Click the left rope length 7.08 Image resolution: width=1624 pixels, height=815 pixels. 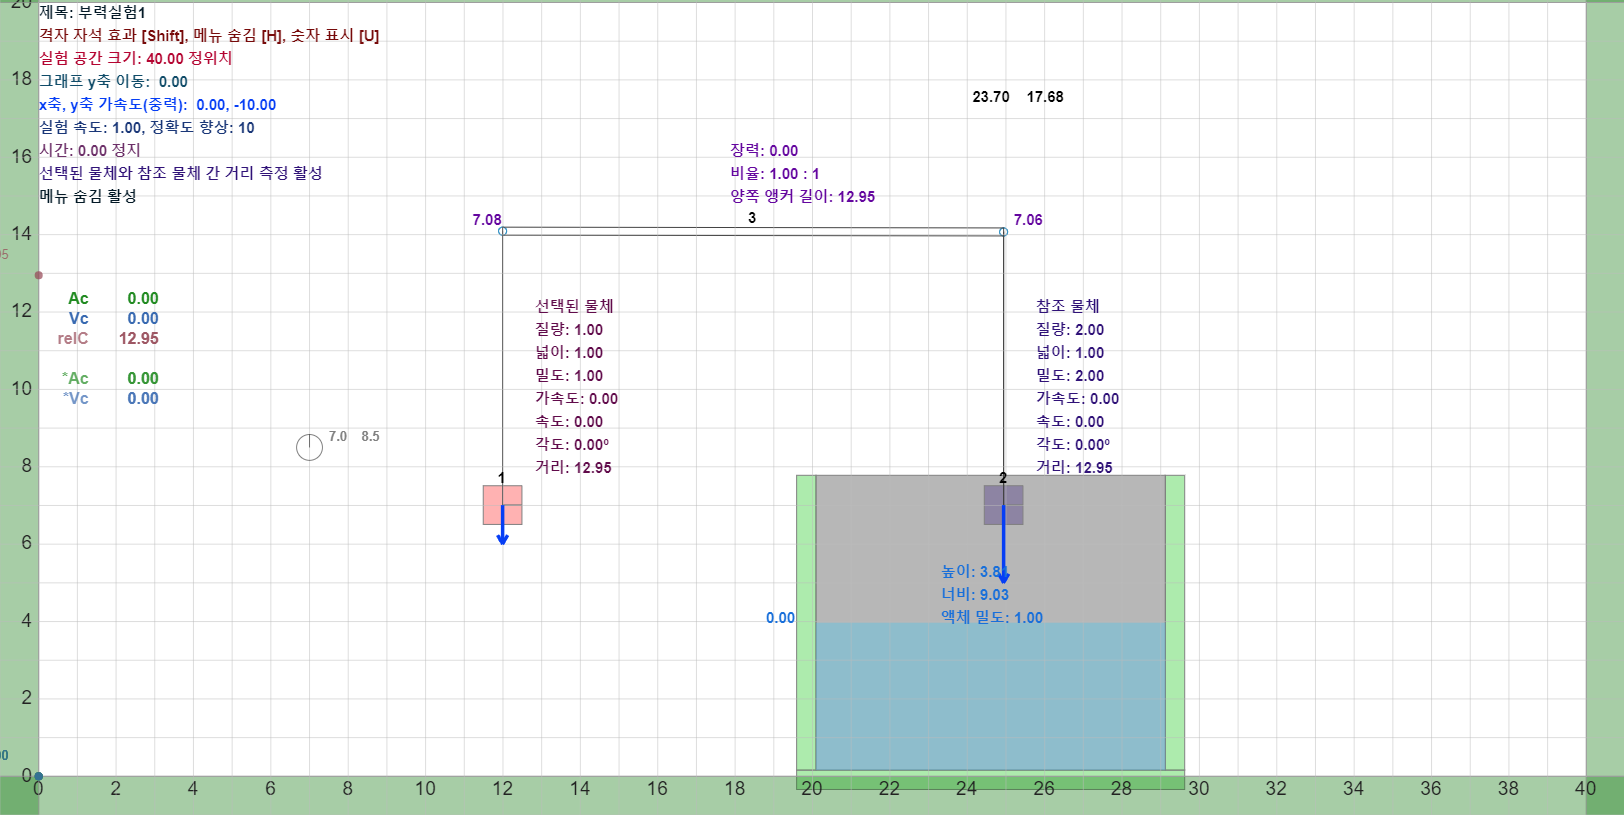pyautogui.click(x=487, y=219)
